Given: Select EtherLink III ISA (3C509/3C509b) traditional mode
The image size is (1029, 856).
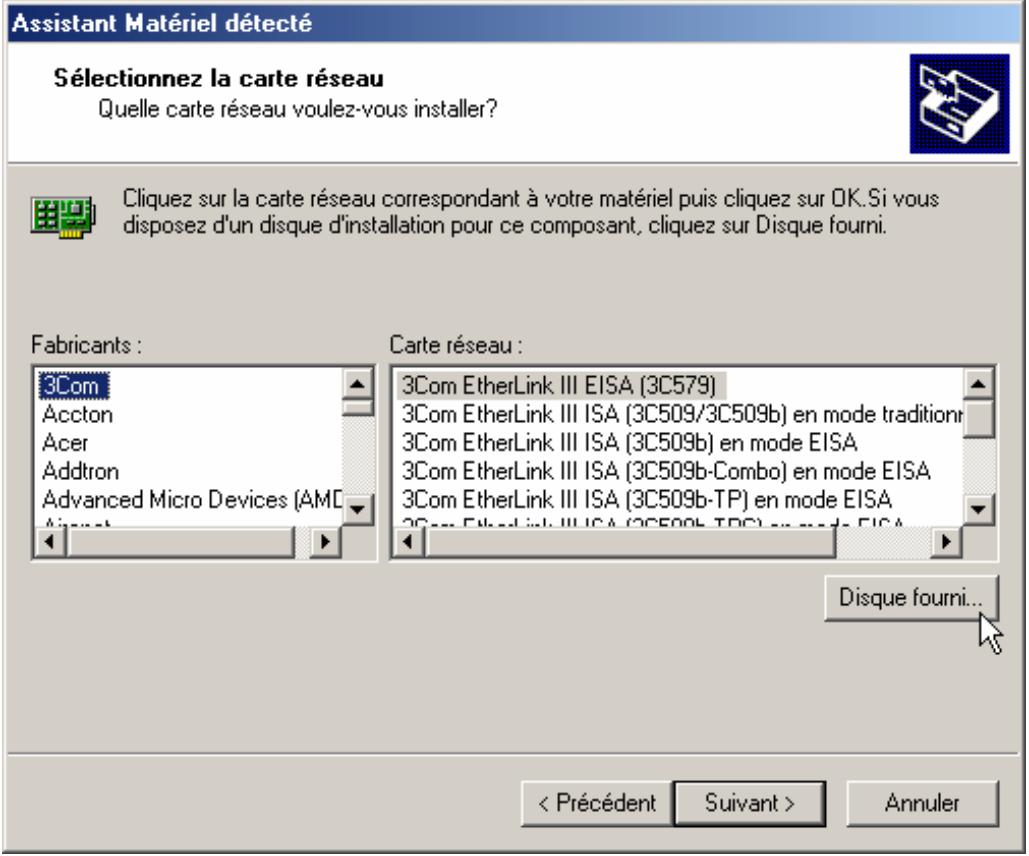Looking at the screenshot, I should point(681,414).
